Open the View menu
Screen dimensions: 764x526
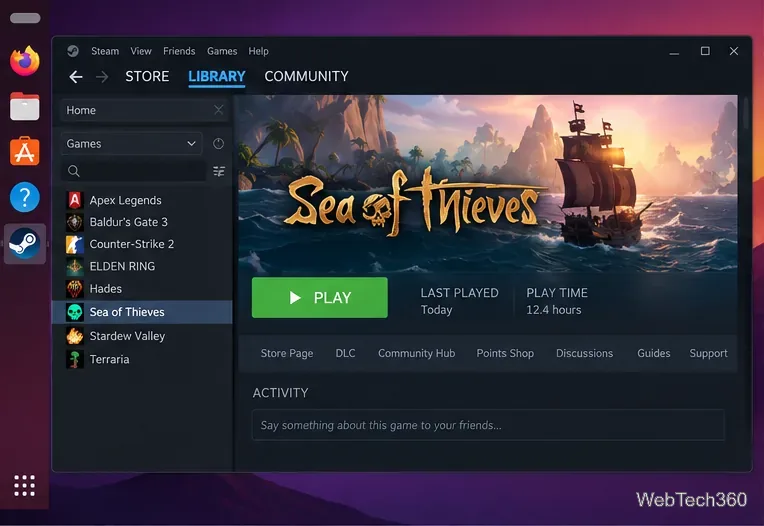[x=141, y=51]
